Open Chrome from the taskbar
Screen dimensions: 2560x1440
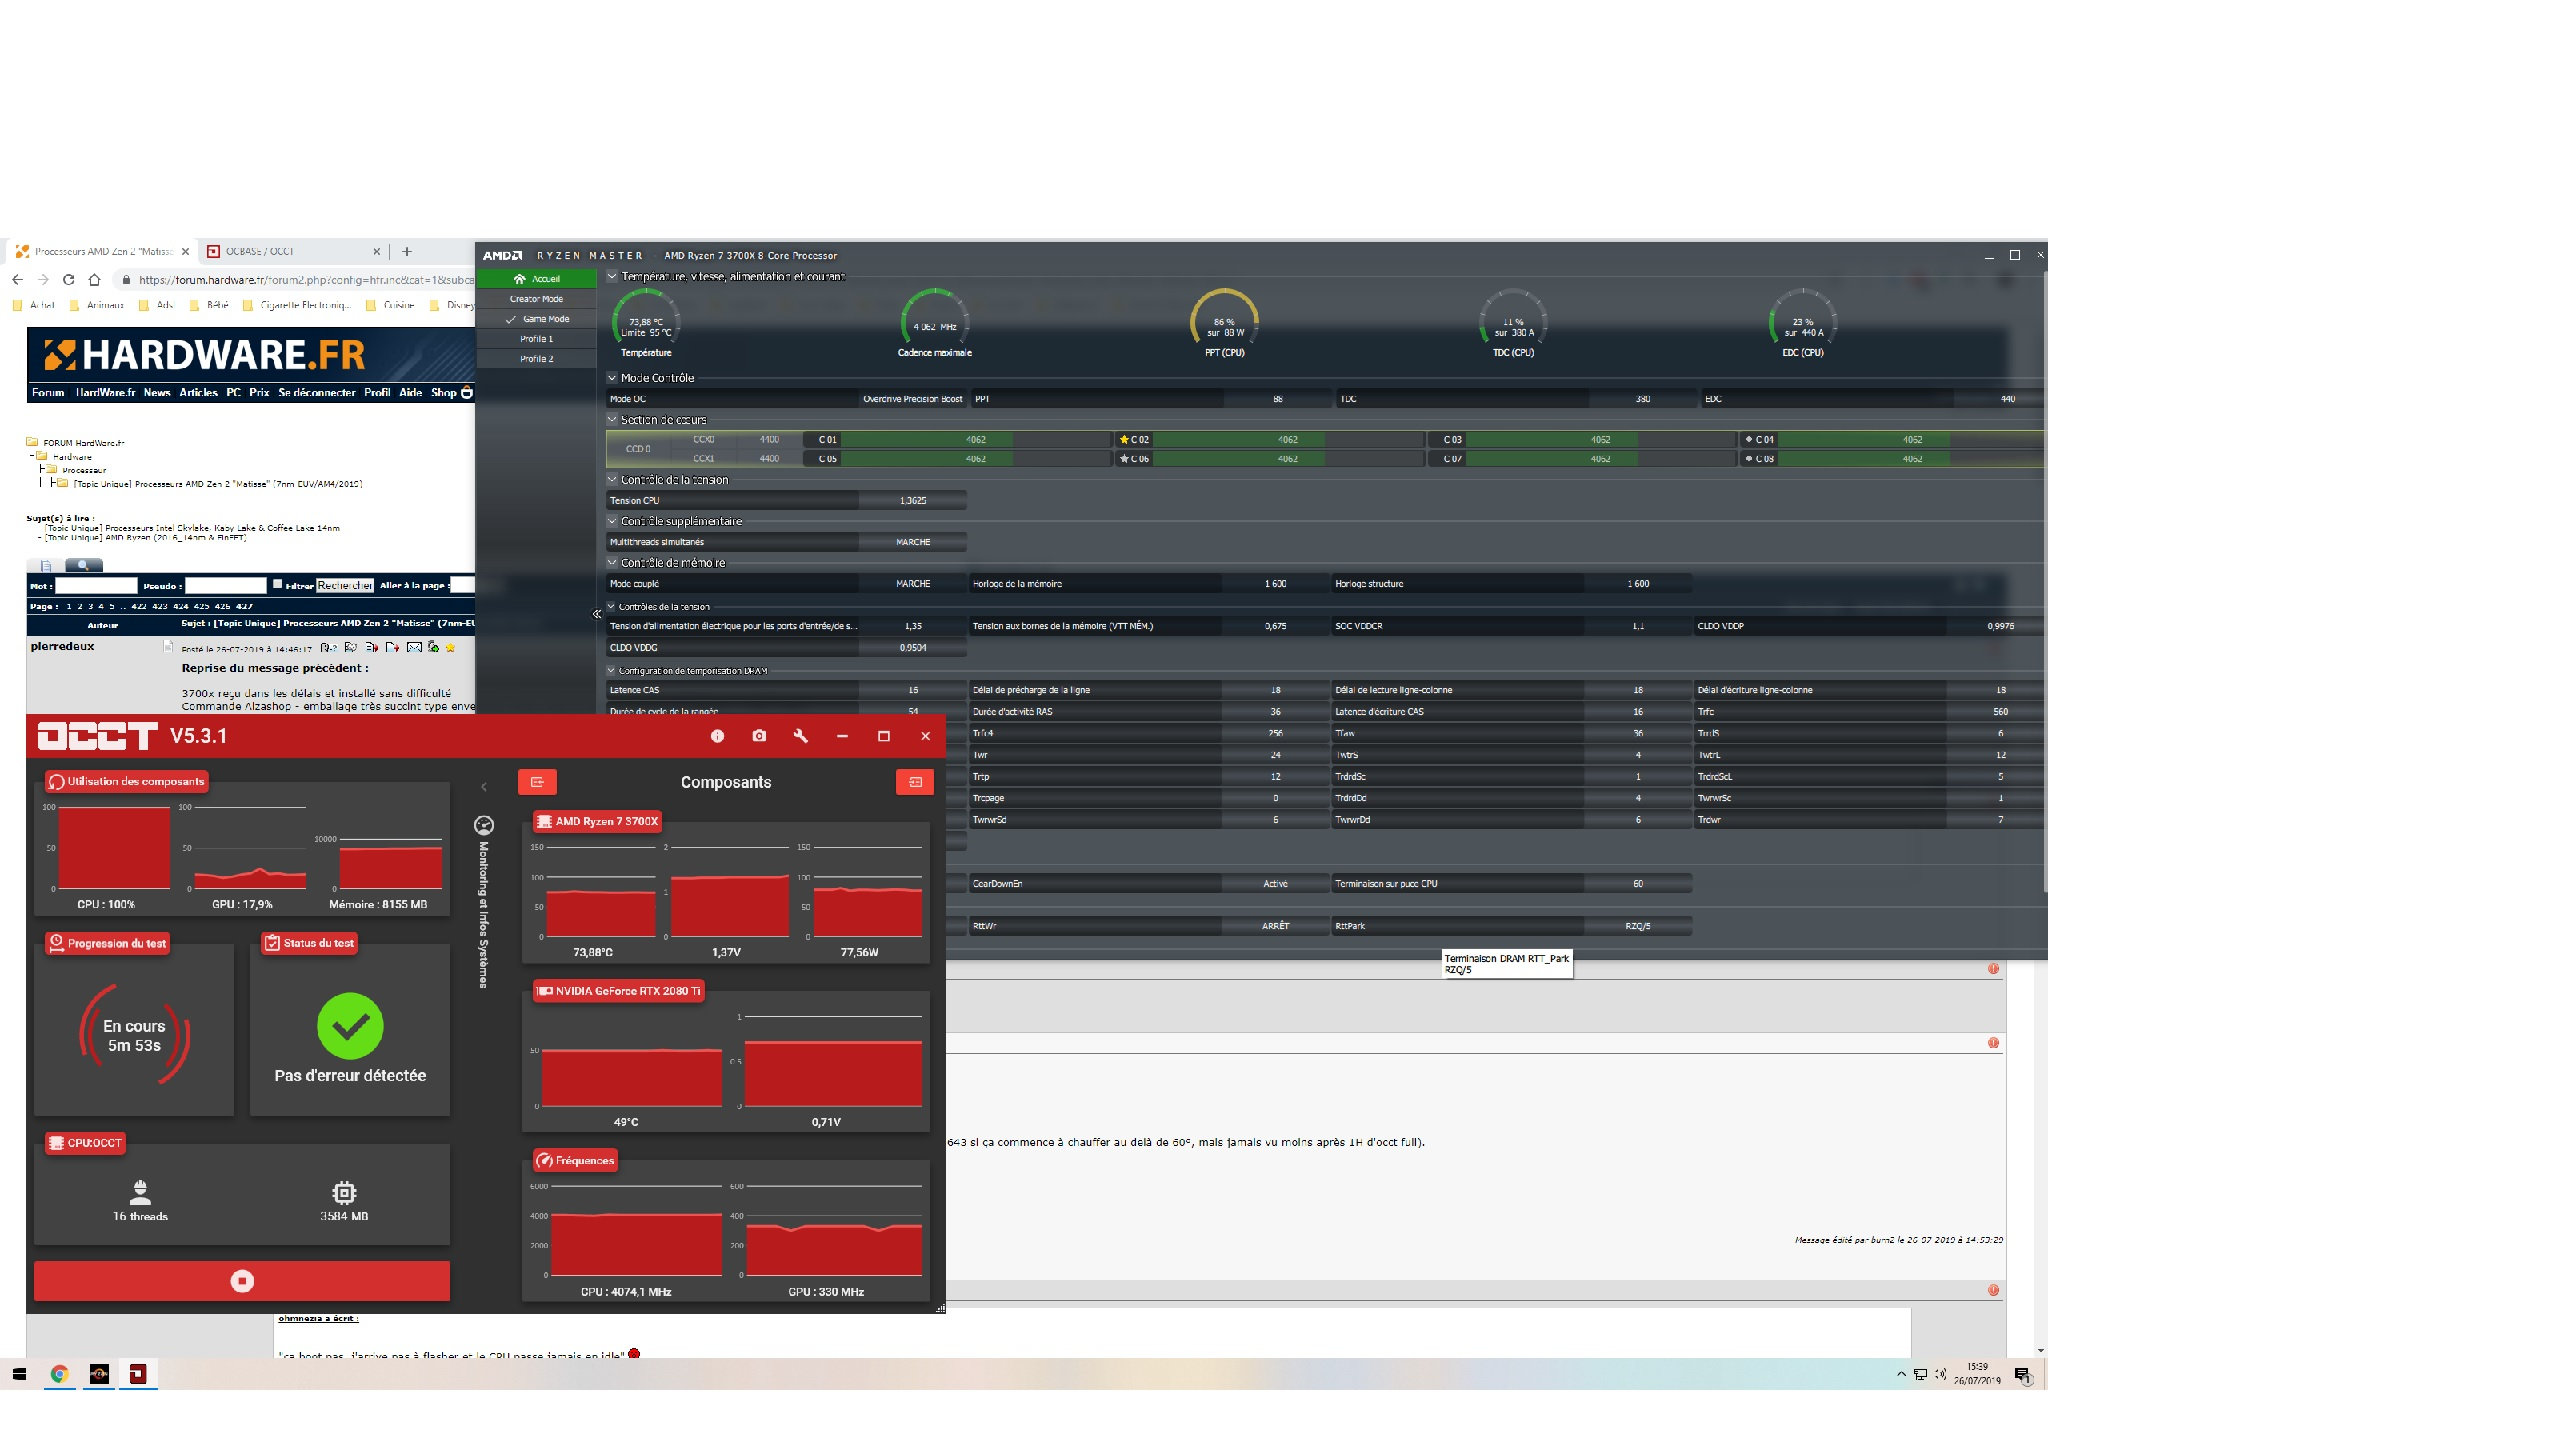coord(59,1375)
